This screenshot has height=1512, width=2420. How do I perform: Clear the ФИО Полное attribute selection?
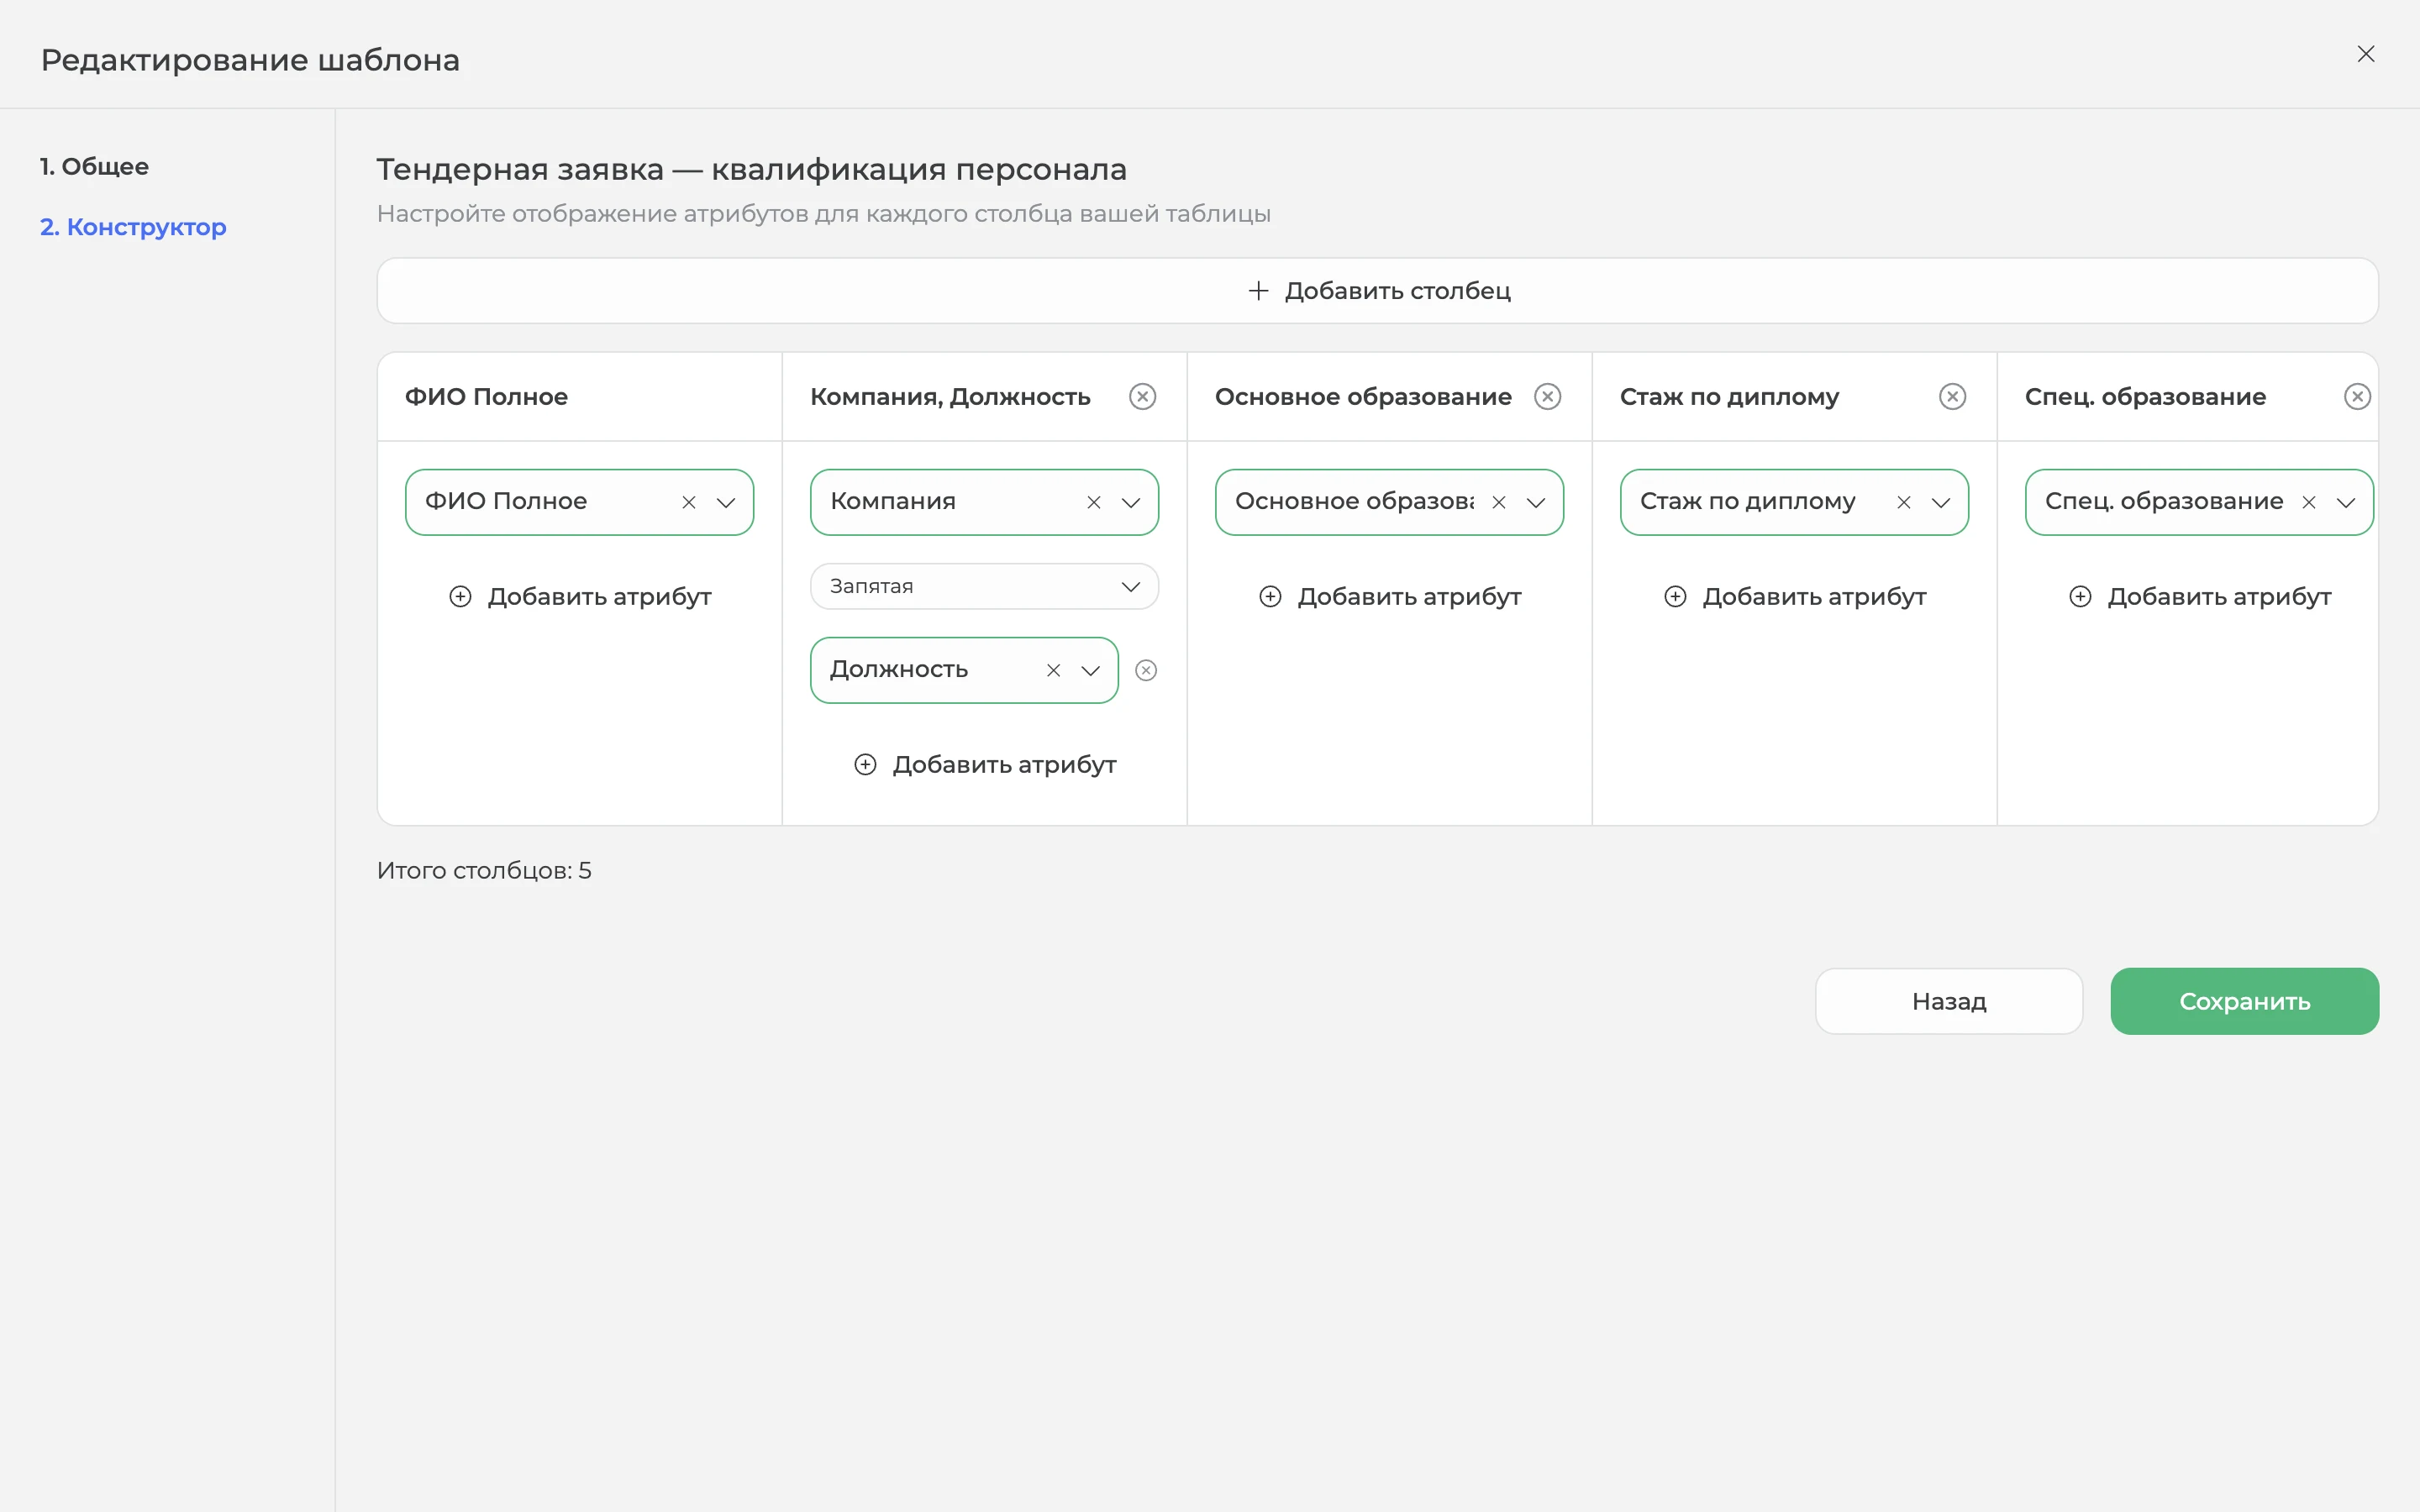[x=688, y=502]
